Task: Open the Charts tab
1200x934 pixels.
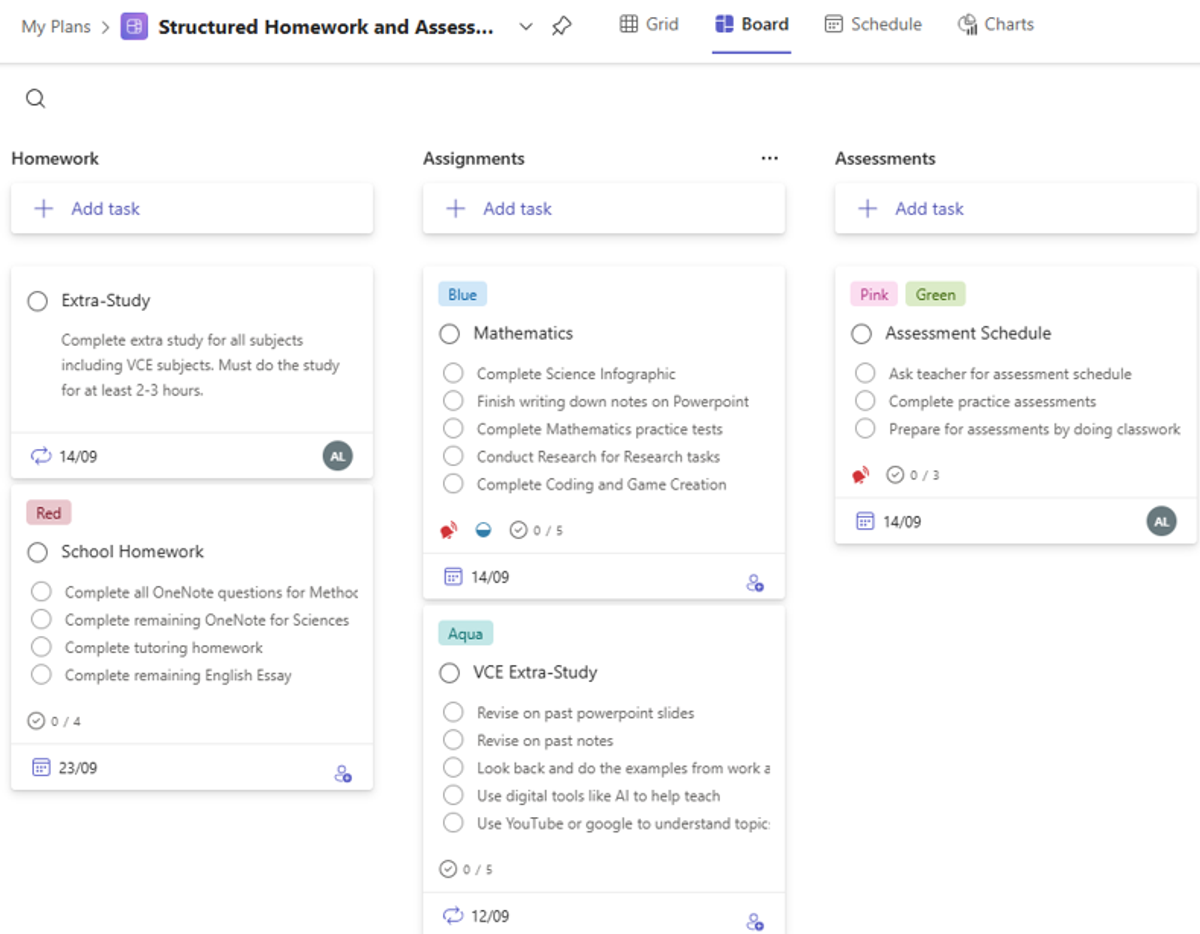Action: pyautogui.click(x=995, y=24)
